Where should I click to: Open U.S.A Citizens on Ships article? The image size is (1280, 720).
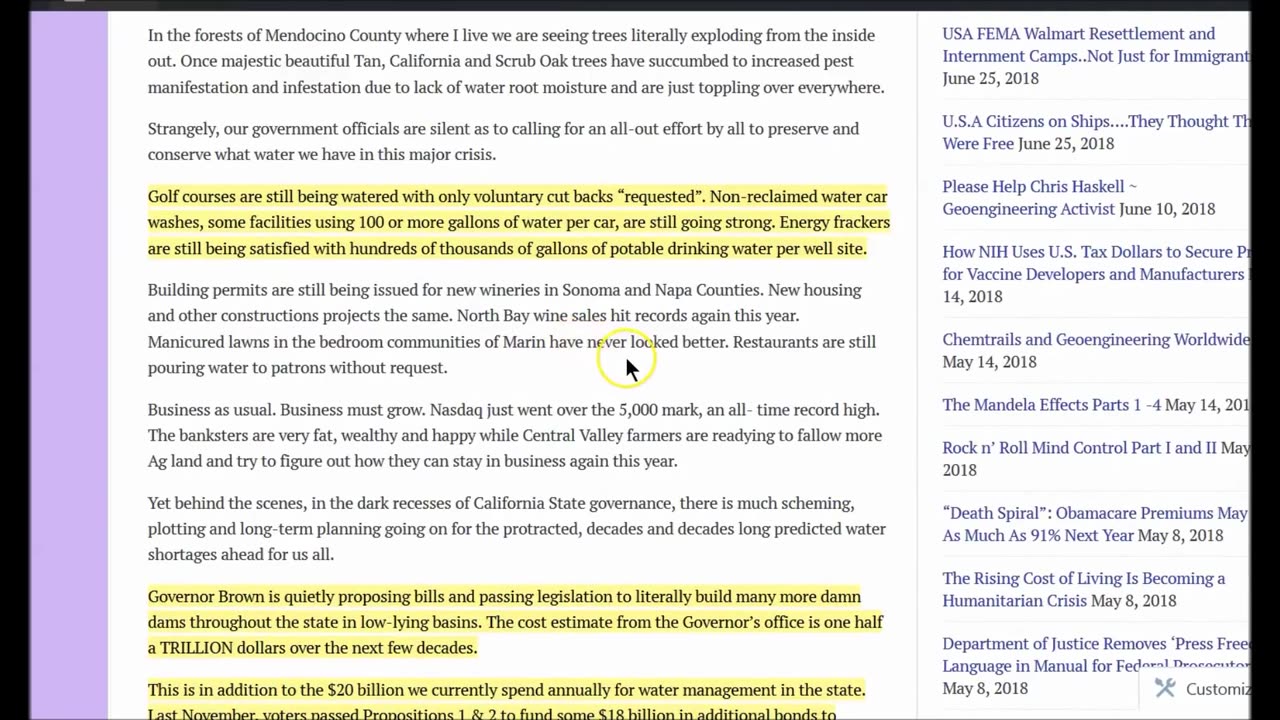(1096, 132)
